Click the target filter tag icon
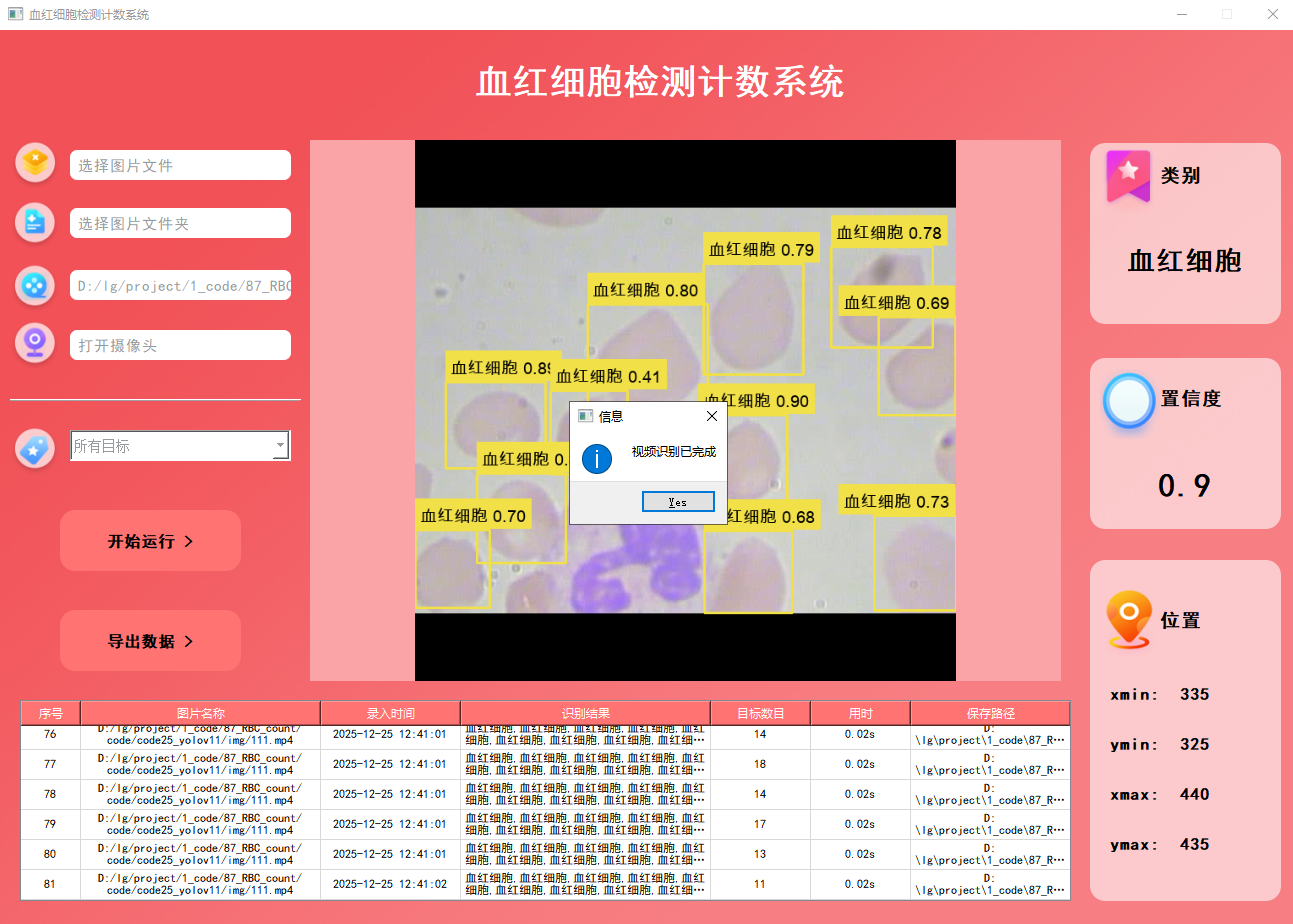Screen dimensions: 1293x924 pos(35,448)
